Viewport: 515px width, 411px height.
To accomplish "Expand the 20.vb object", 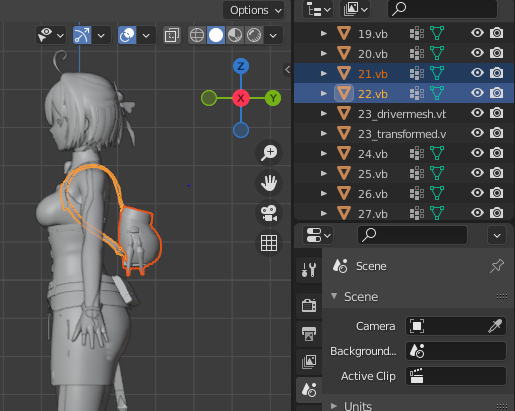I will [324, 53].
